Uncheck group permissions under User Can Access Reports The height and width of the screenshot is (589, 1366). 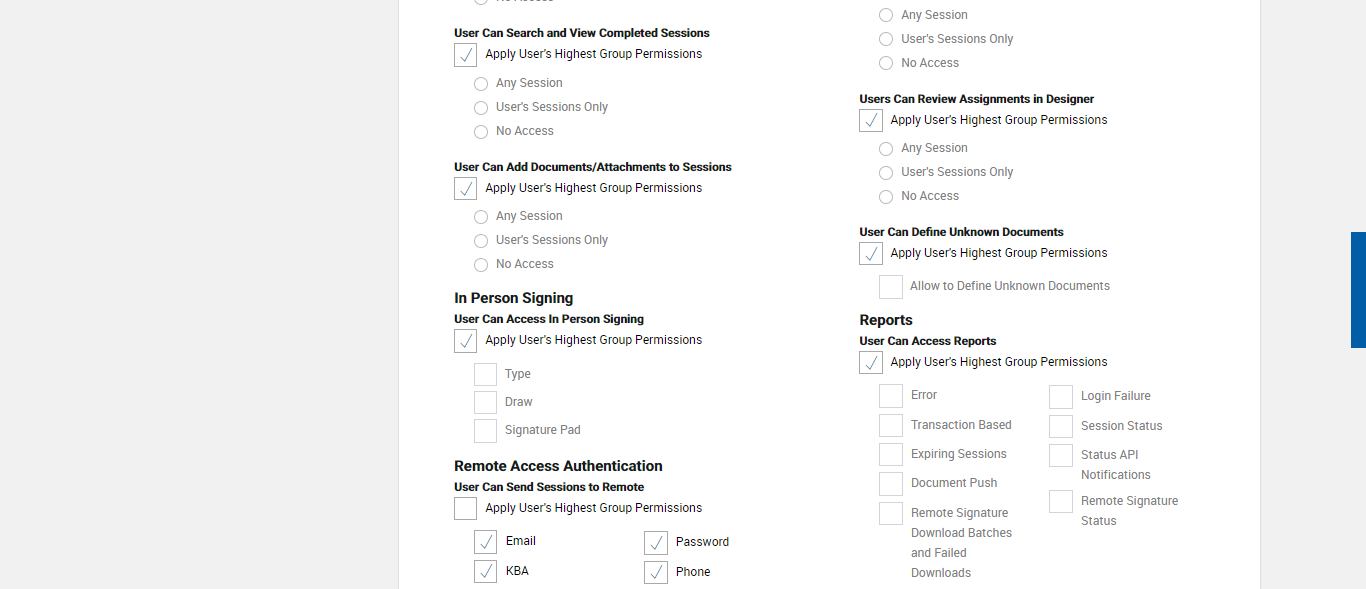[871, 363]
